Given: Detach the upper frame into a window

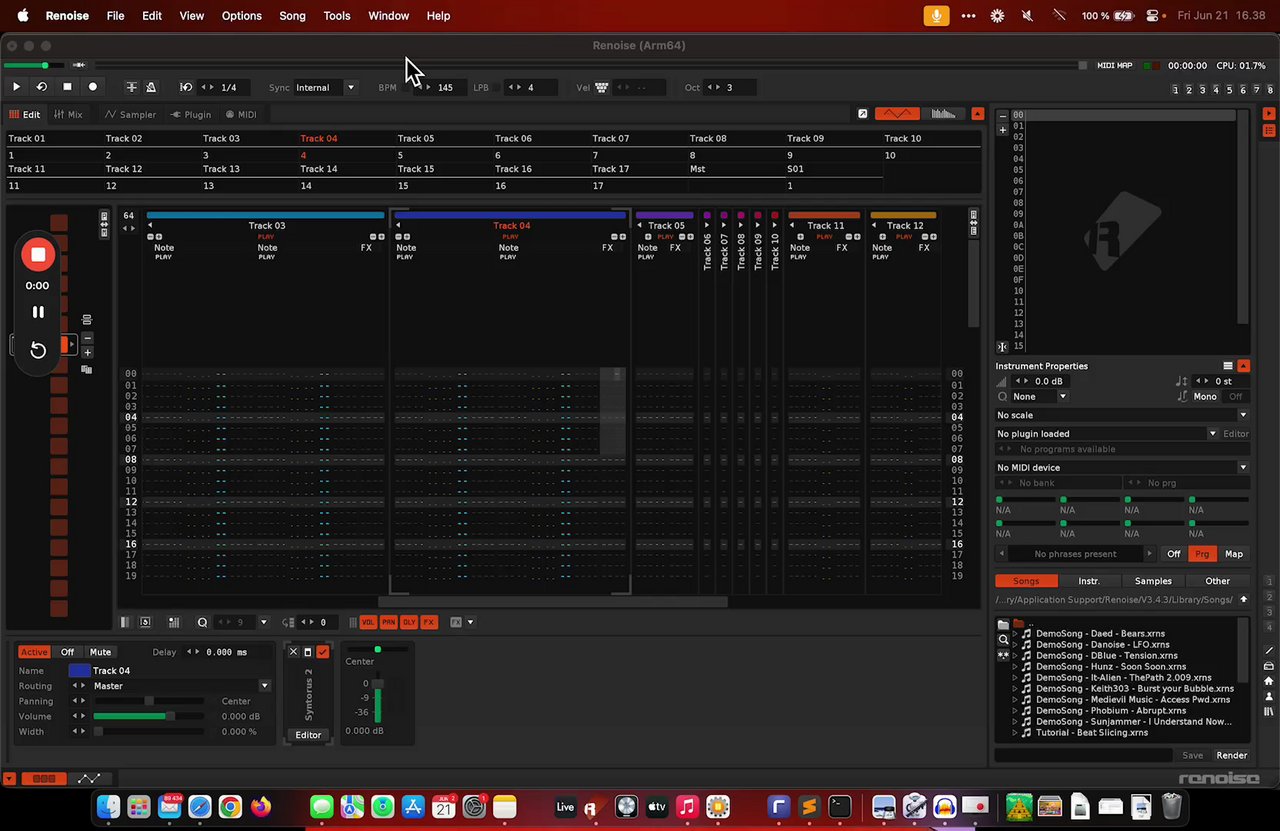Looking at the screenshot, I should (862, 114).
